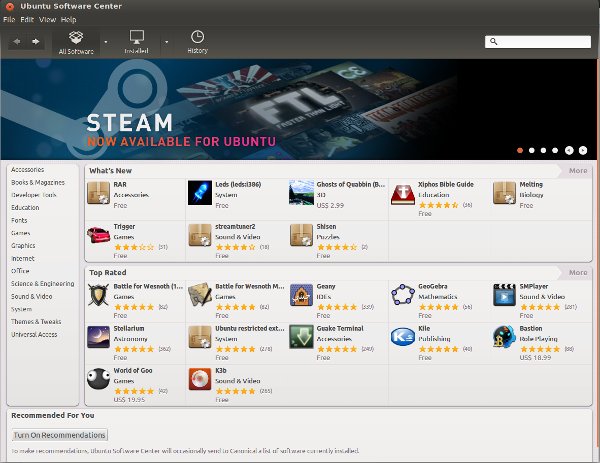This screenshot has height=463, width=600.
Task: Open the Universal Access category
Action: point(34,334)
